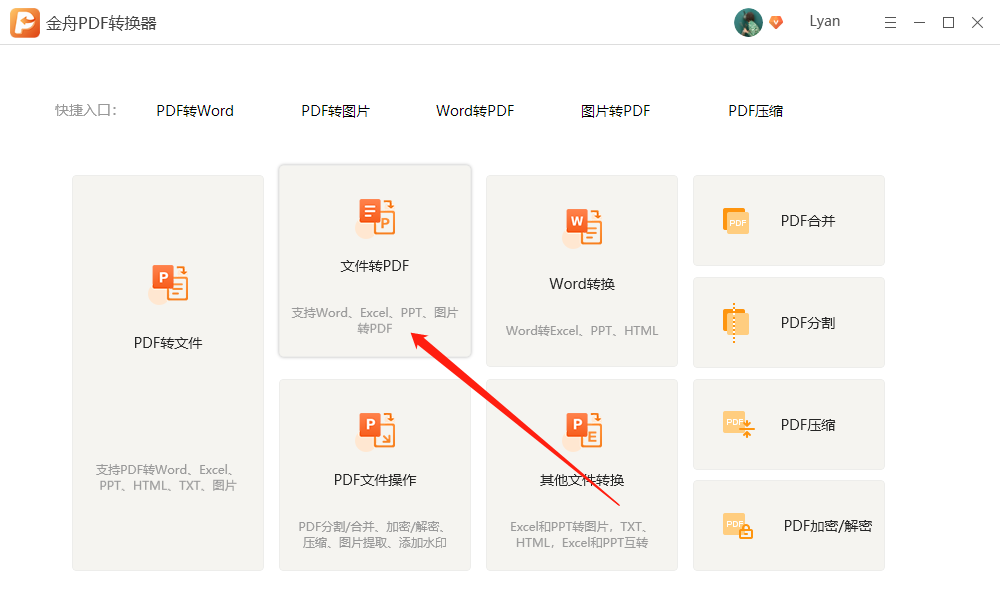
Task: Open the PDF加密/解密 label
Action: tap(828, 526)
